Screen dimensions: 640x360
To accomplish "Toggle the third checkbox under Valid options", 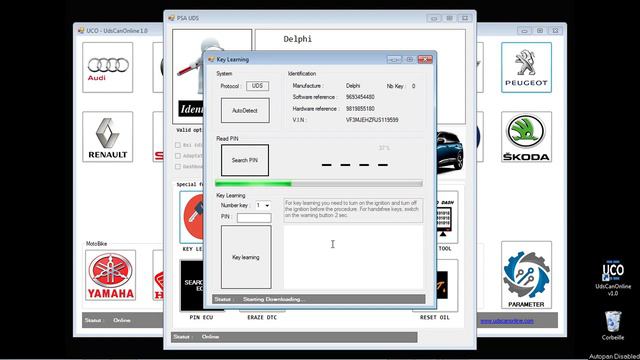I will [x=178, y=167].
